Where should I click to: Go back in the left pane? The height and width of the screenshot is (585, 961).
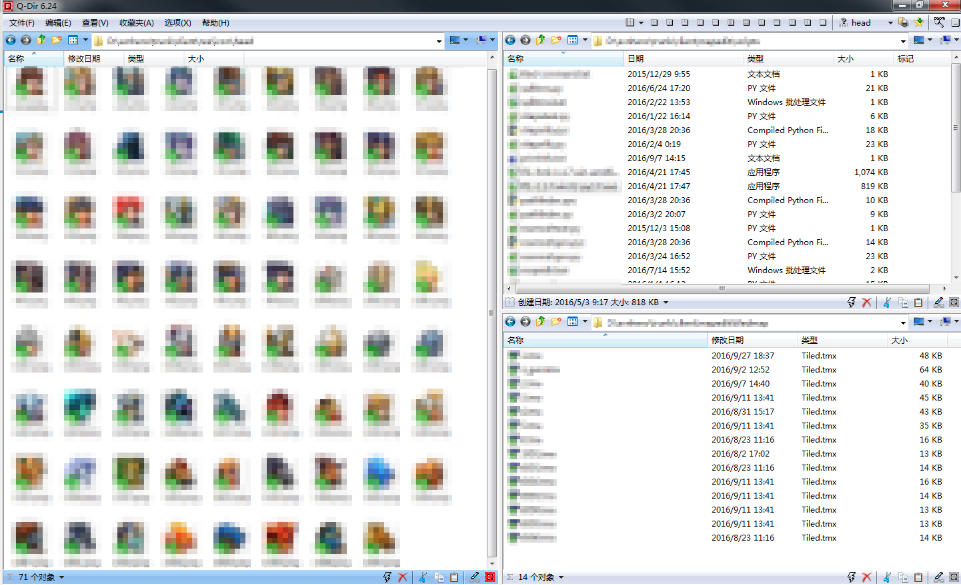[10, 40]
